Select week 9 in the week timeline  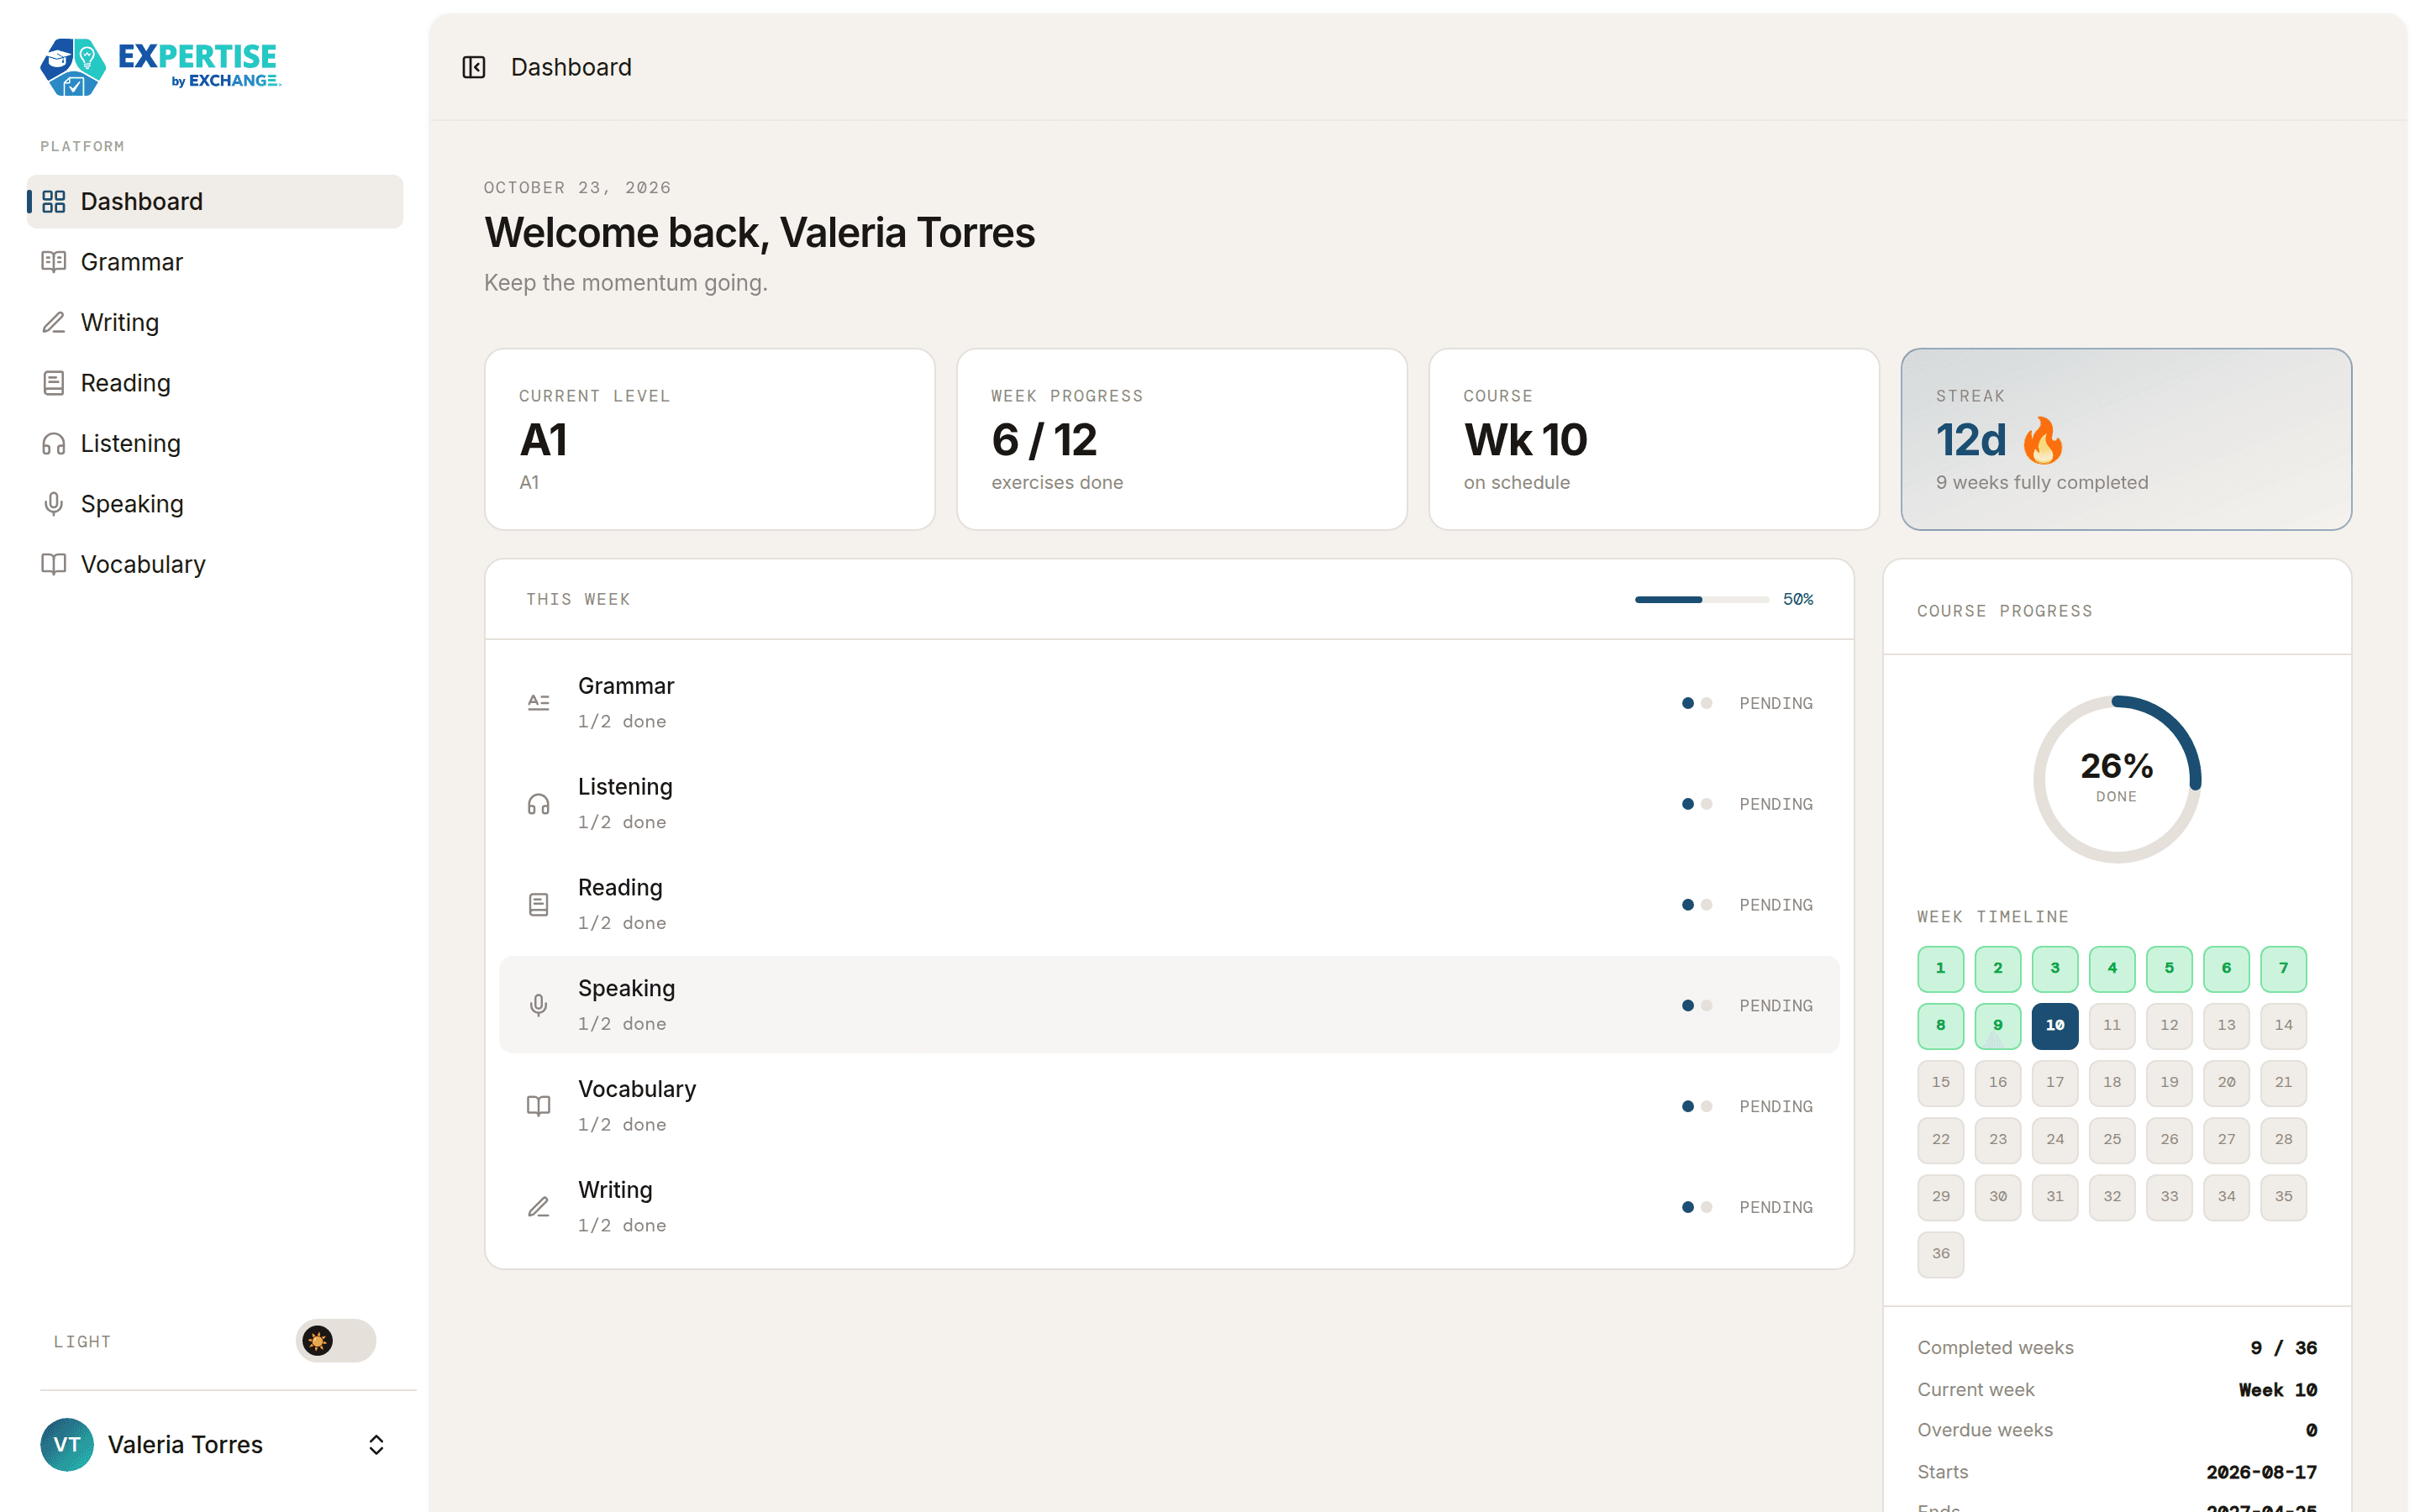click(x=1998, y=1025)
